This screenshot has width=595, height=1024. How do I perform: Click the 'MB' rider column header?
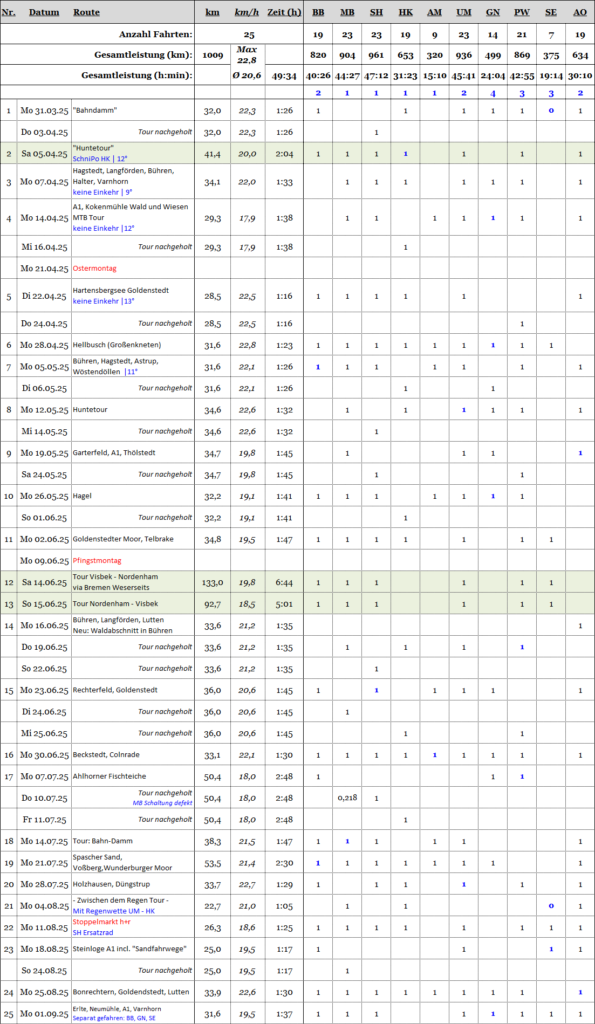(x=347, y=12)
